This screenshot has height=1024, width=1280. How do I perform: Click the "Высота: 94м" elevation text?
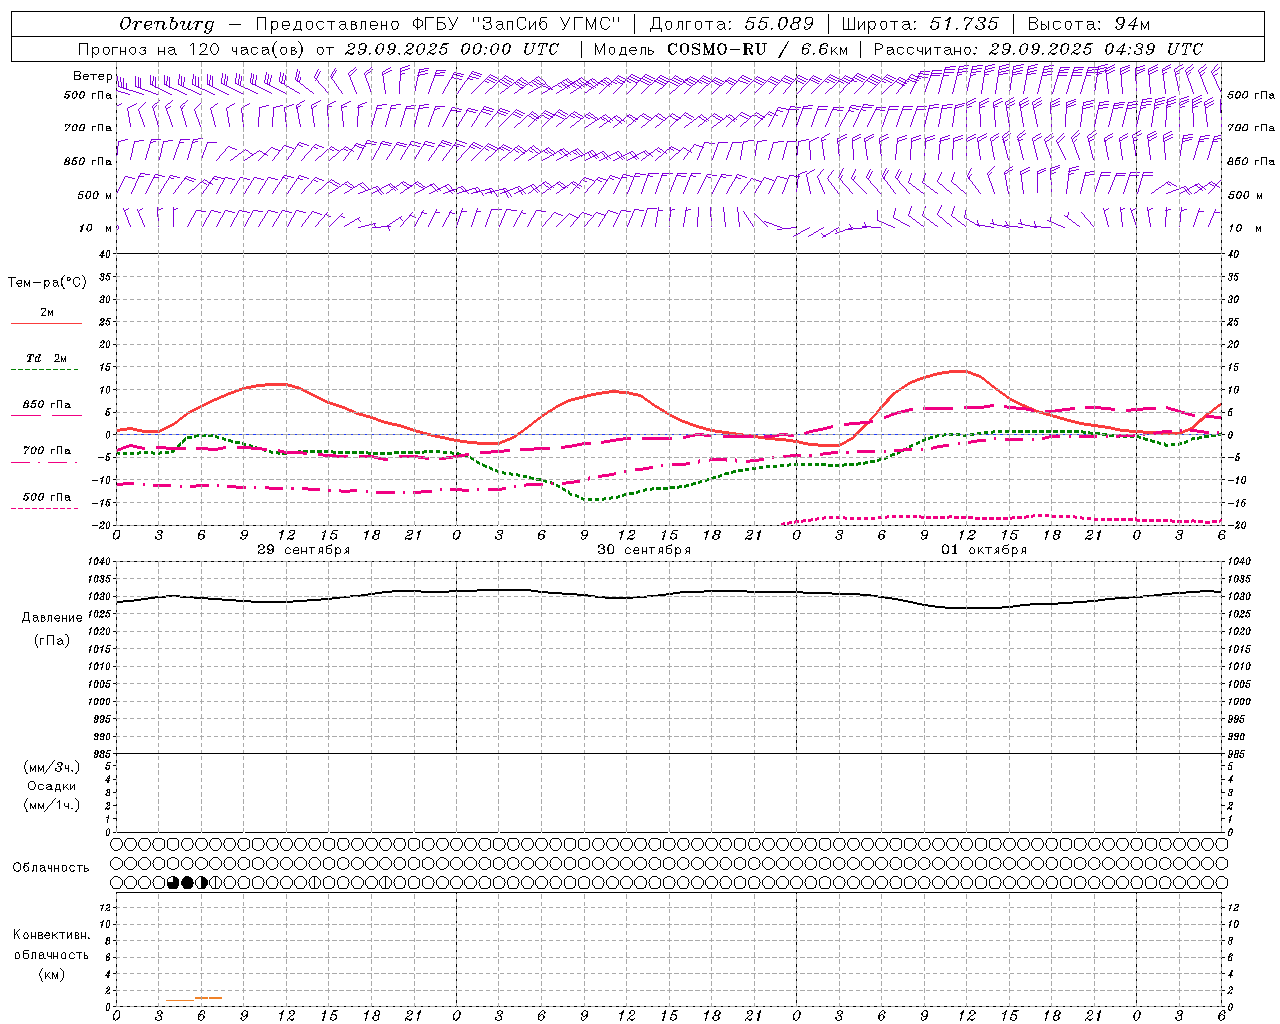point(1089,24)
